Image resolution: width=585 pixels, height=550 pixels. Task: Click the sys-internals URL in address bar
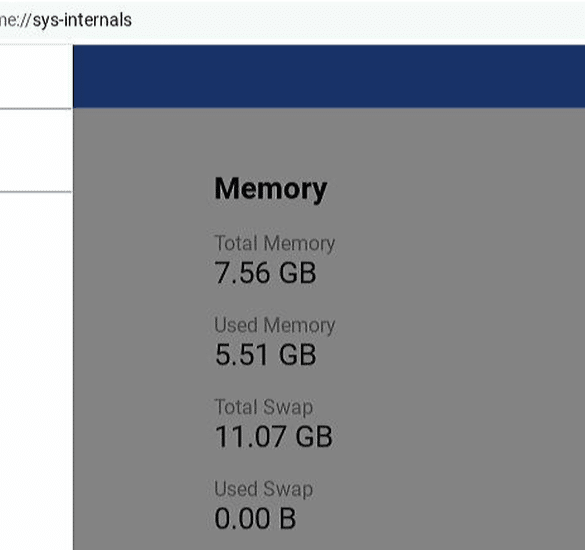(66, 20)
